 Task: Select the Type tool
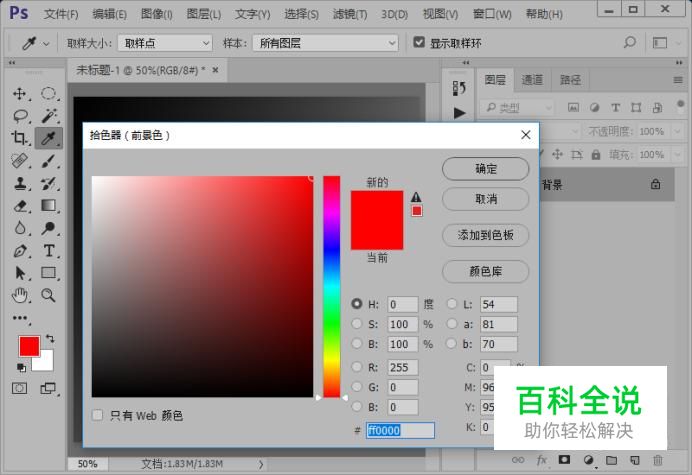tap(49, 251)
